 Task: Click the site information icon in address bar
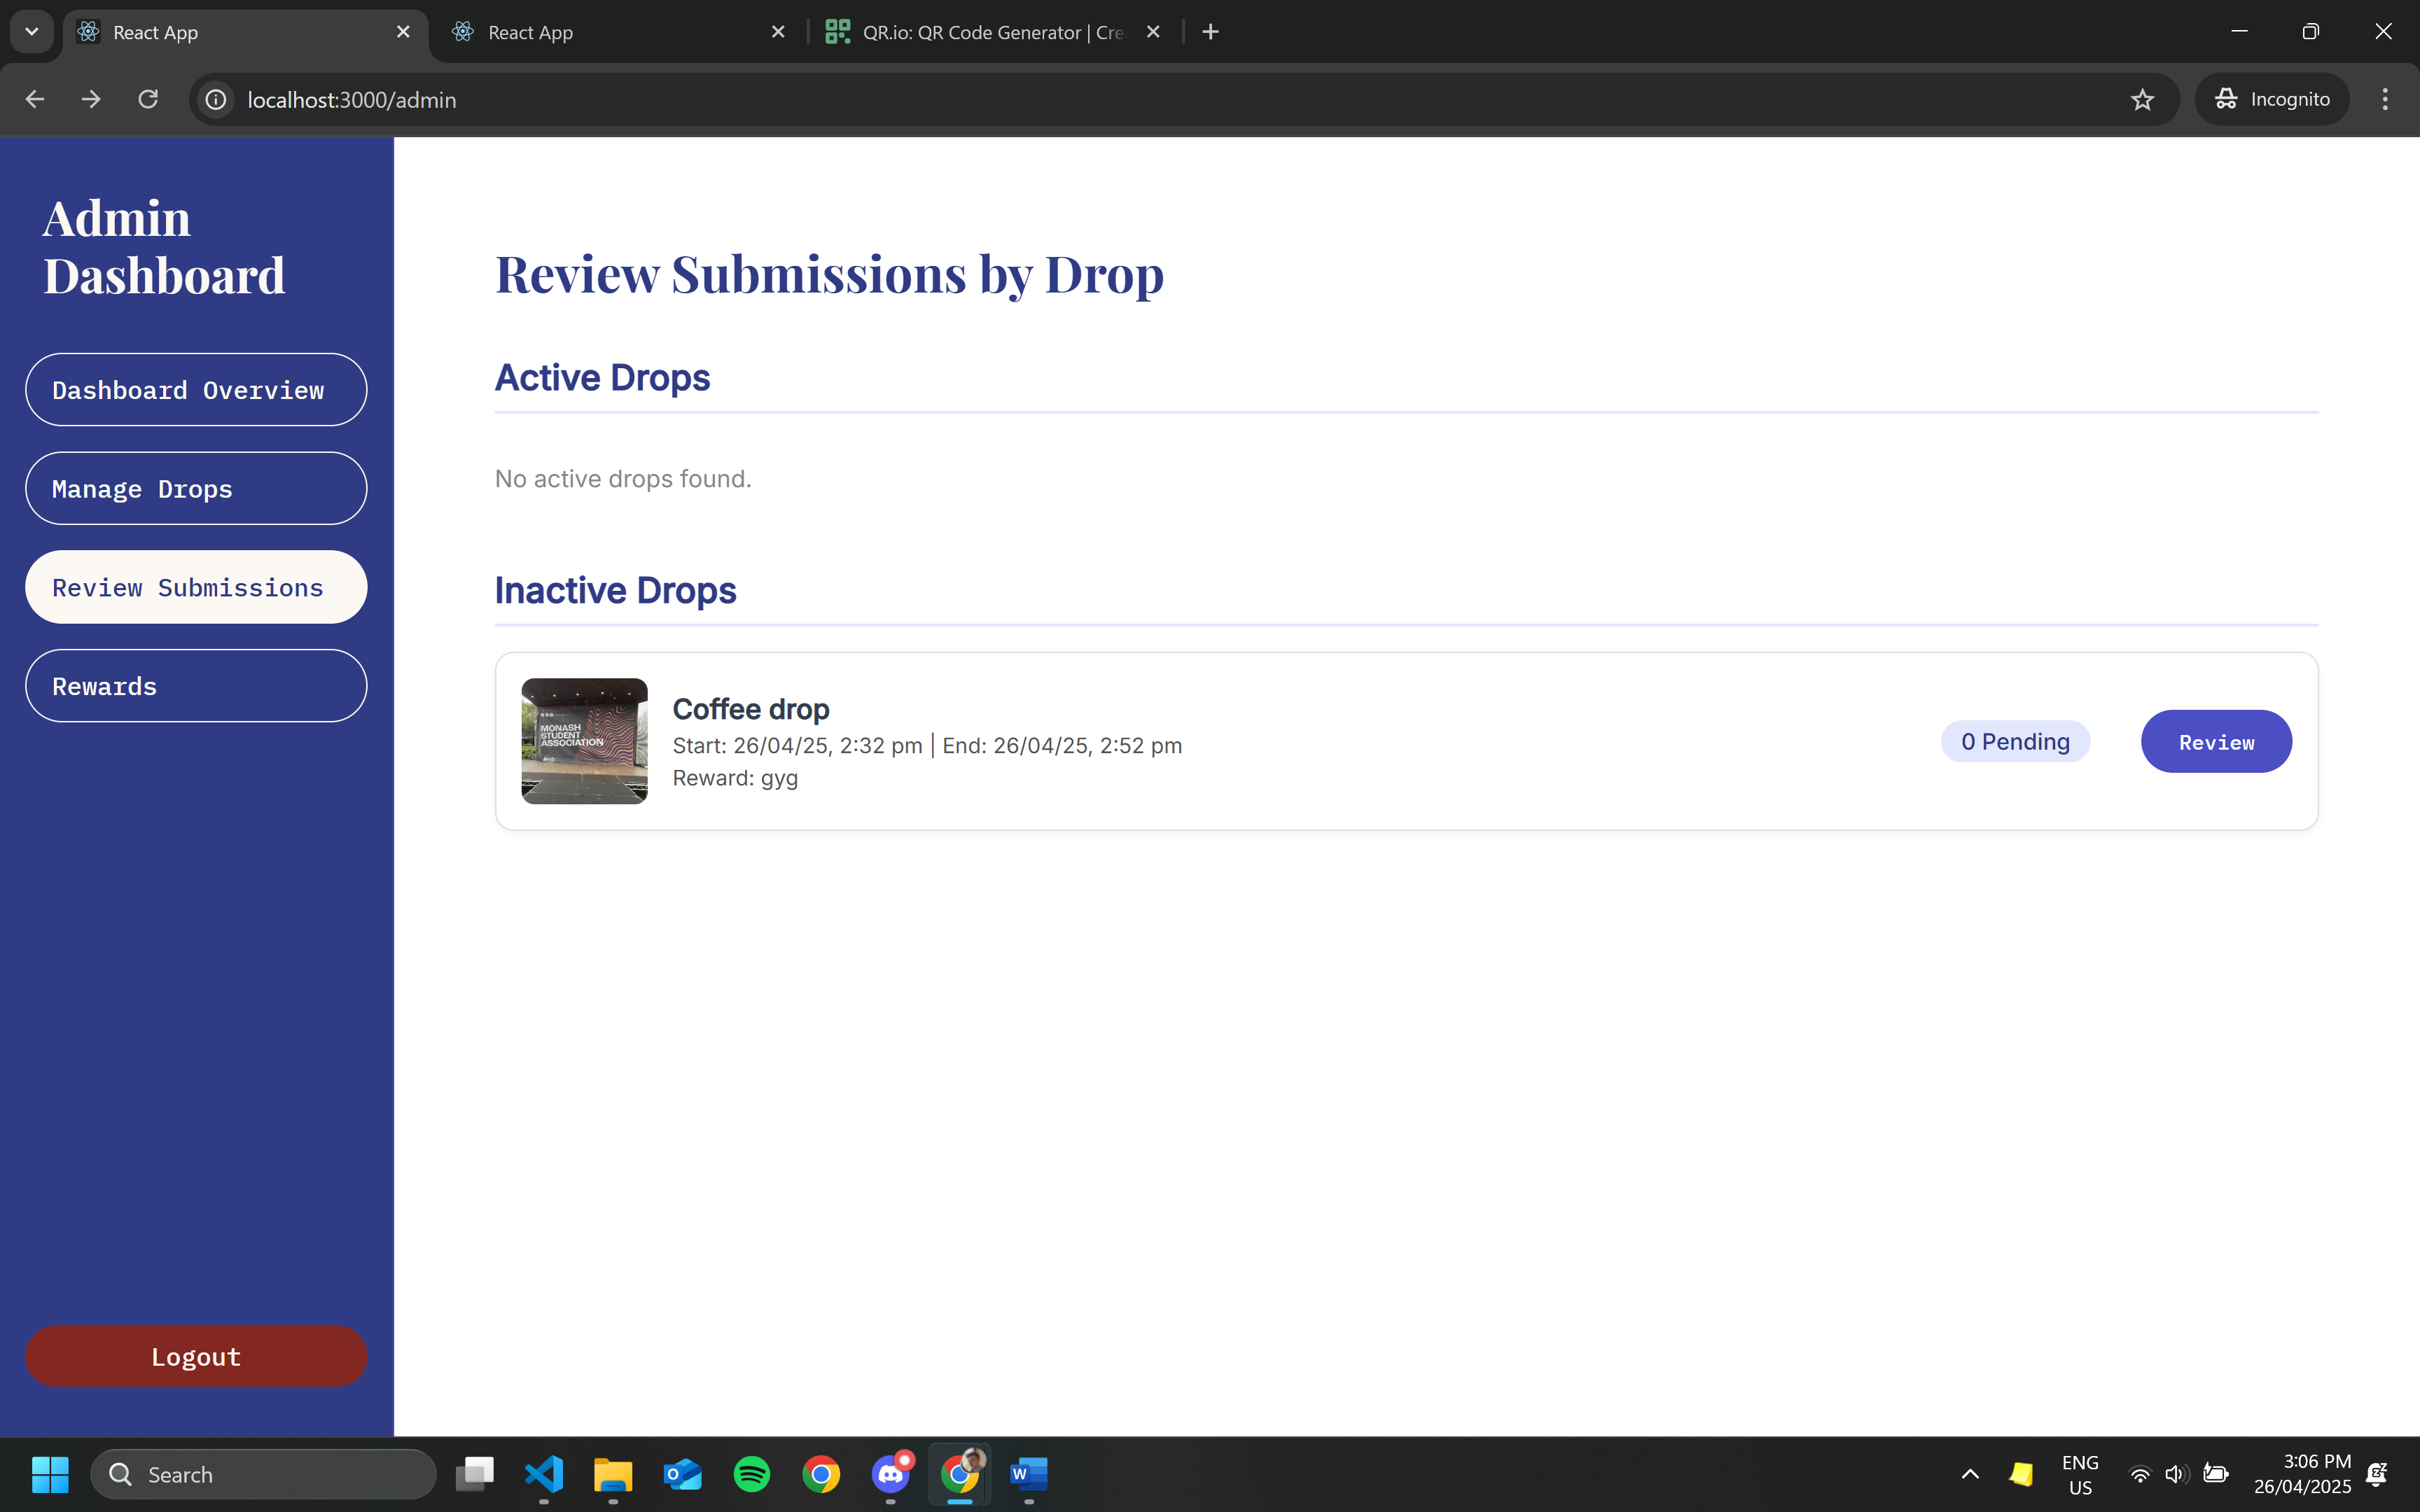click(216, 99)
